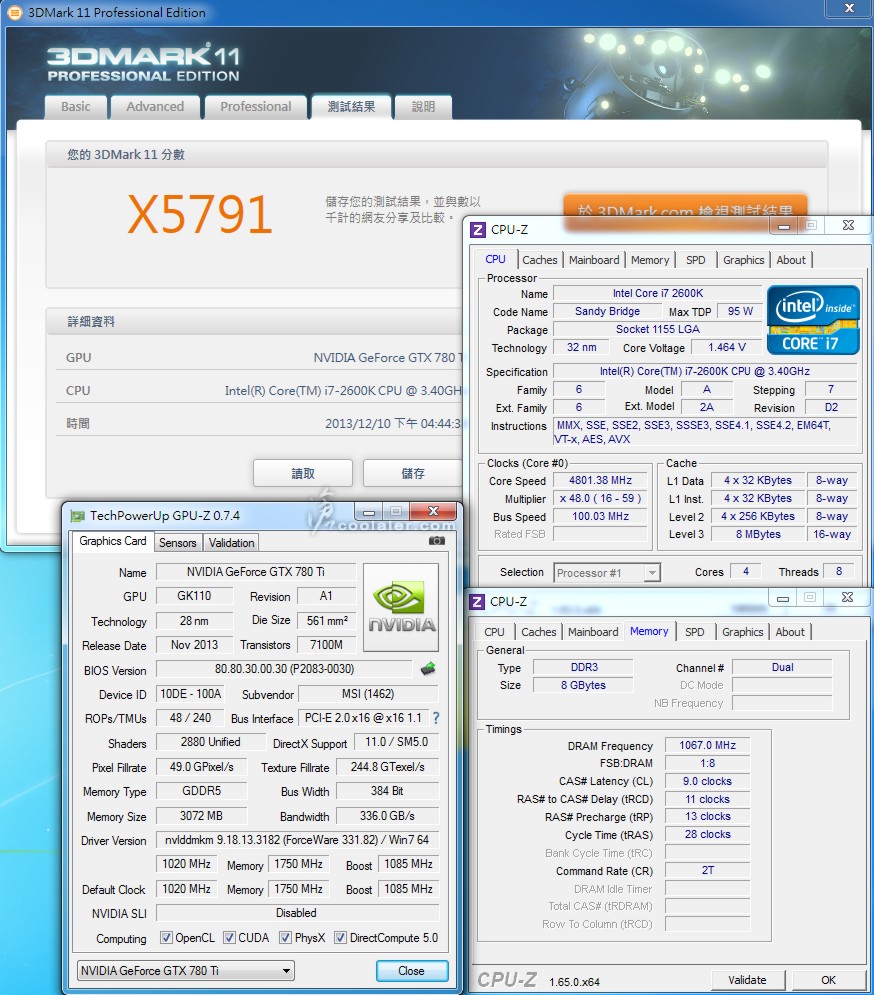Click the 3DMark 11 title bar app icon
Screen dimensions: 874x995
14,12
